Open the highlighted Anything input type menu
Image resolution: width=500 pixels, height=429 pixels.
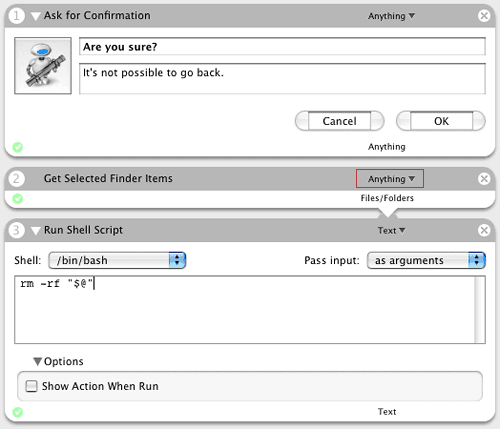pyautogui.click(x=390, y=179)
